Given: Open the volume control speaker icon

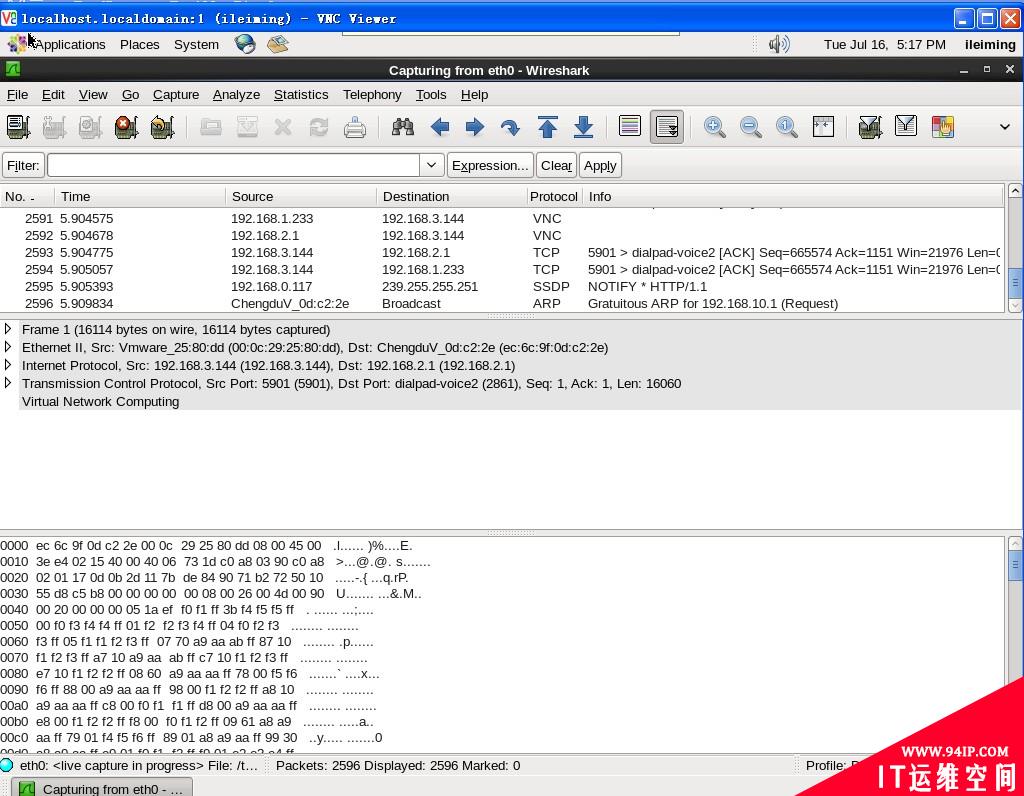Looking at the screenshot, I should [778, 44].
